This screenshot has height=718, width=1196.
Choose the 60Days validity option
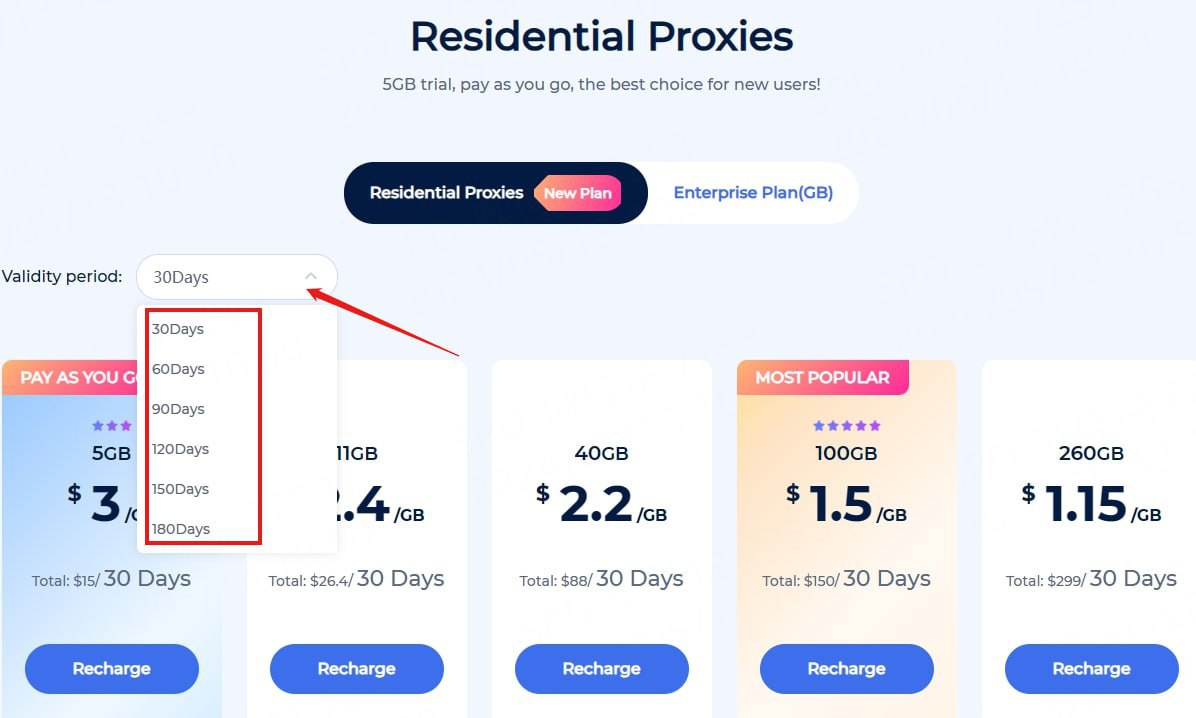[x=178, y=369]
